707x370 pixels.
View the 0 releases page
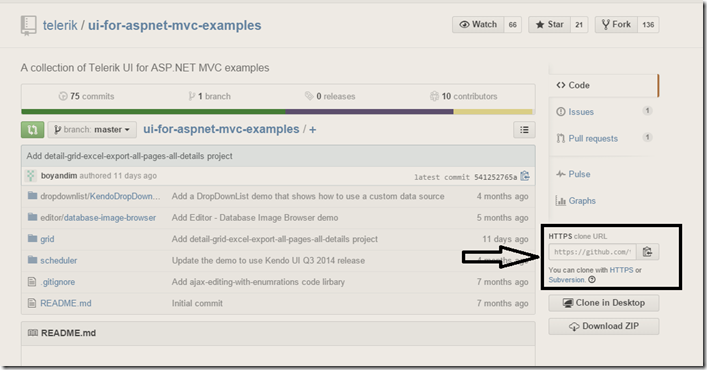330,96
